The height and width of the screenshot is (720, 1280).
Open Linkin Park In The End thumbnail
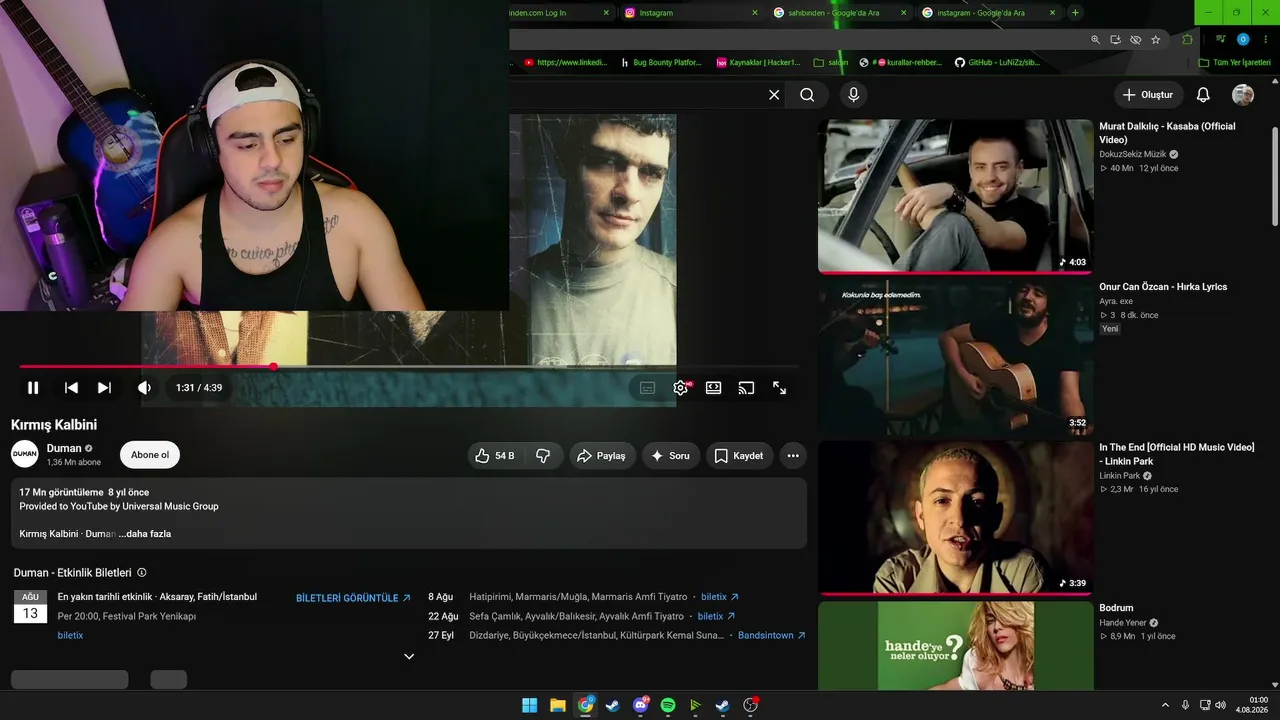coord(956,518)
